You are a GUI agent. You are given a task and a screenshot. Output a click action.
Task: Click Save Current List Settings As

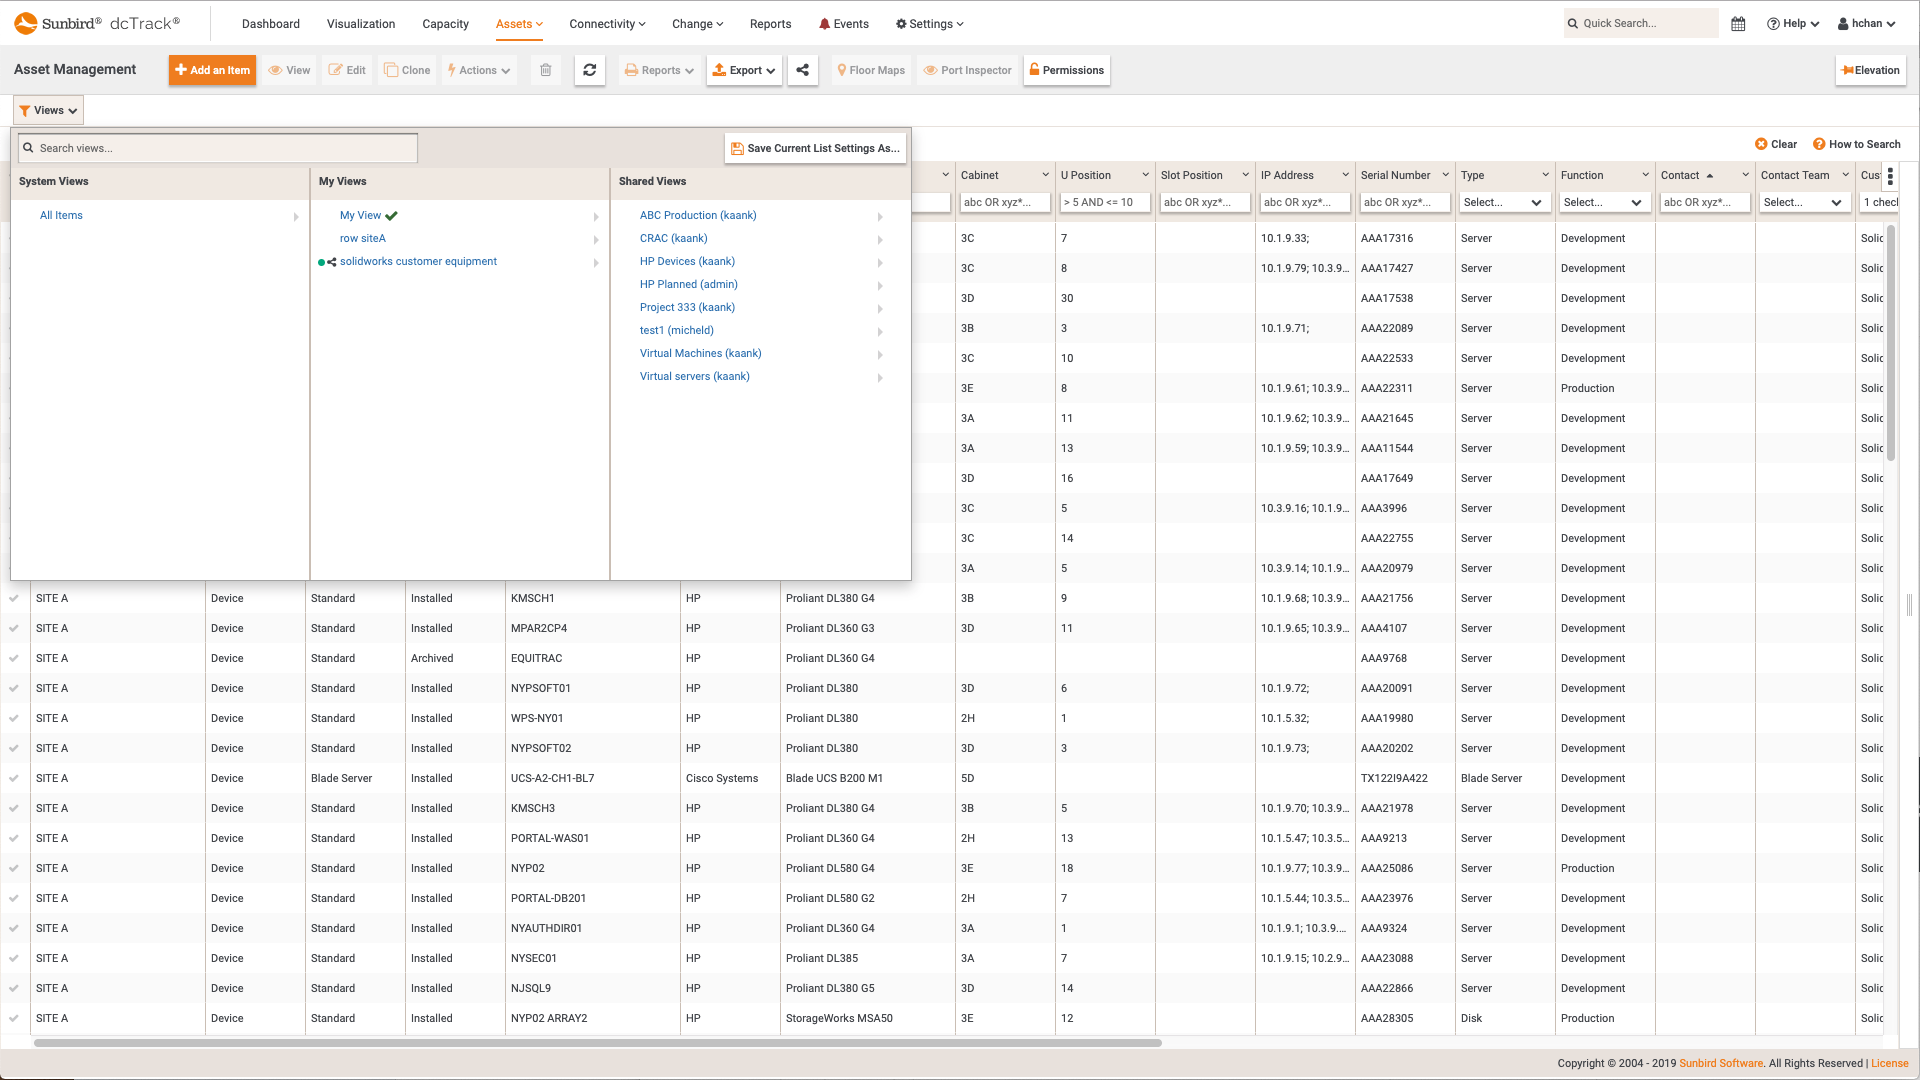click(815, 147)
